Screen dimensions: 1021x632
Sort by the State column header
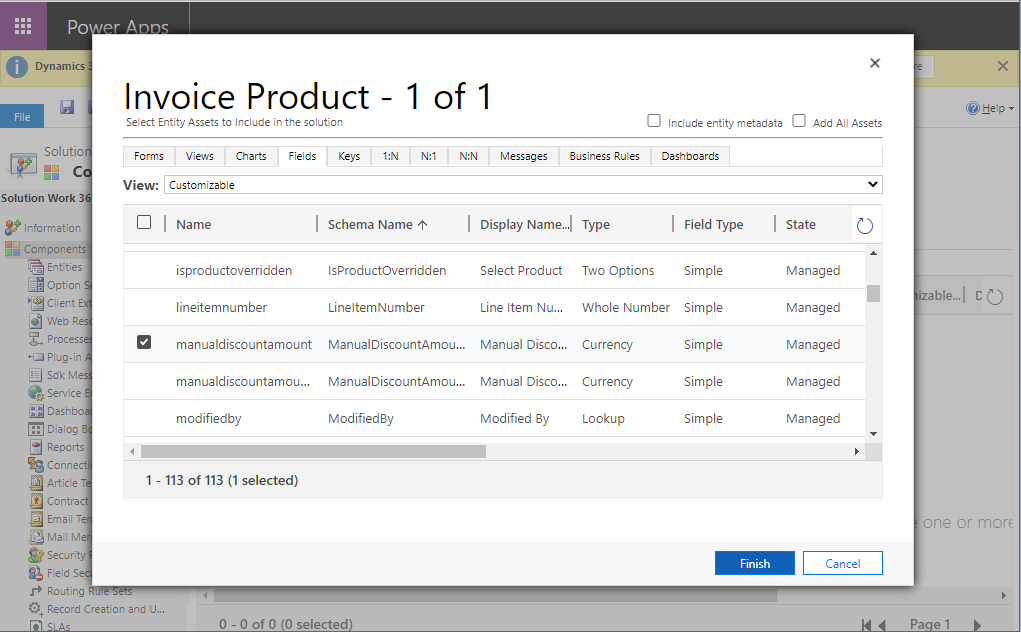[x=800, y=225]
